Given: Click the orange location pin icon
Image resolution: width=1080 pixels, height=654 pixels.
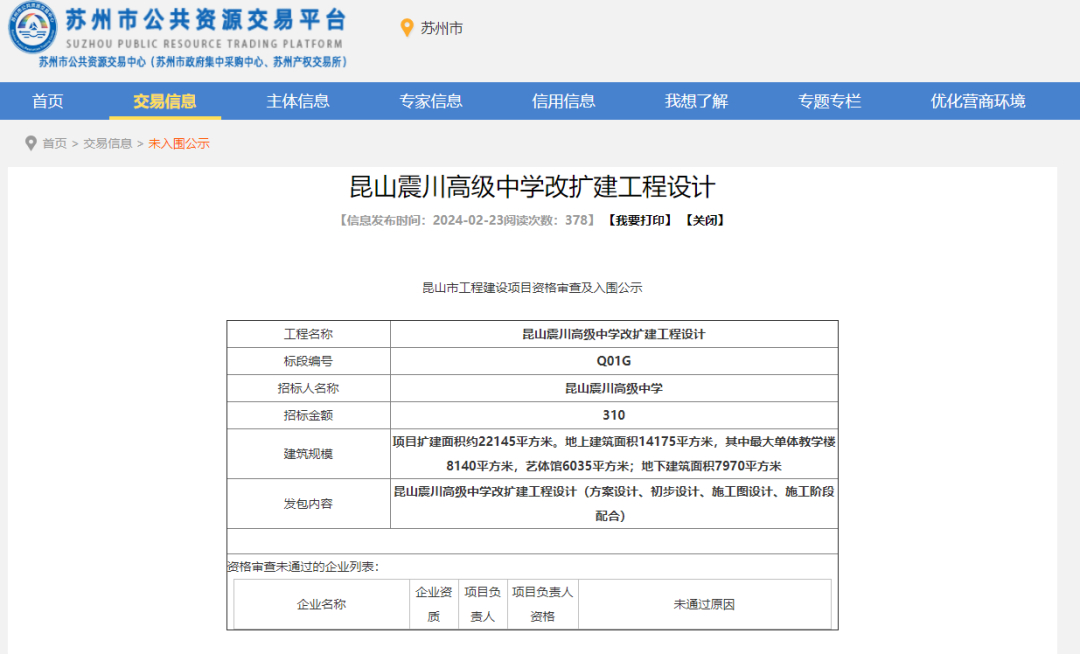Looking at the screenshot, I should pos(407,28).
